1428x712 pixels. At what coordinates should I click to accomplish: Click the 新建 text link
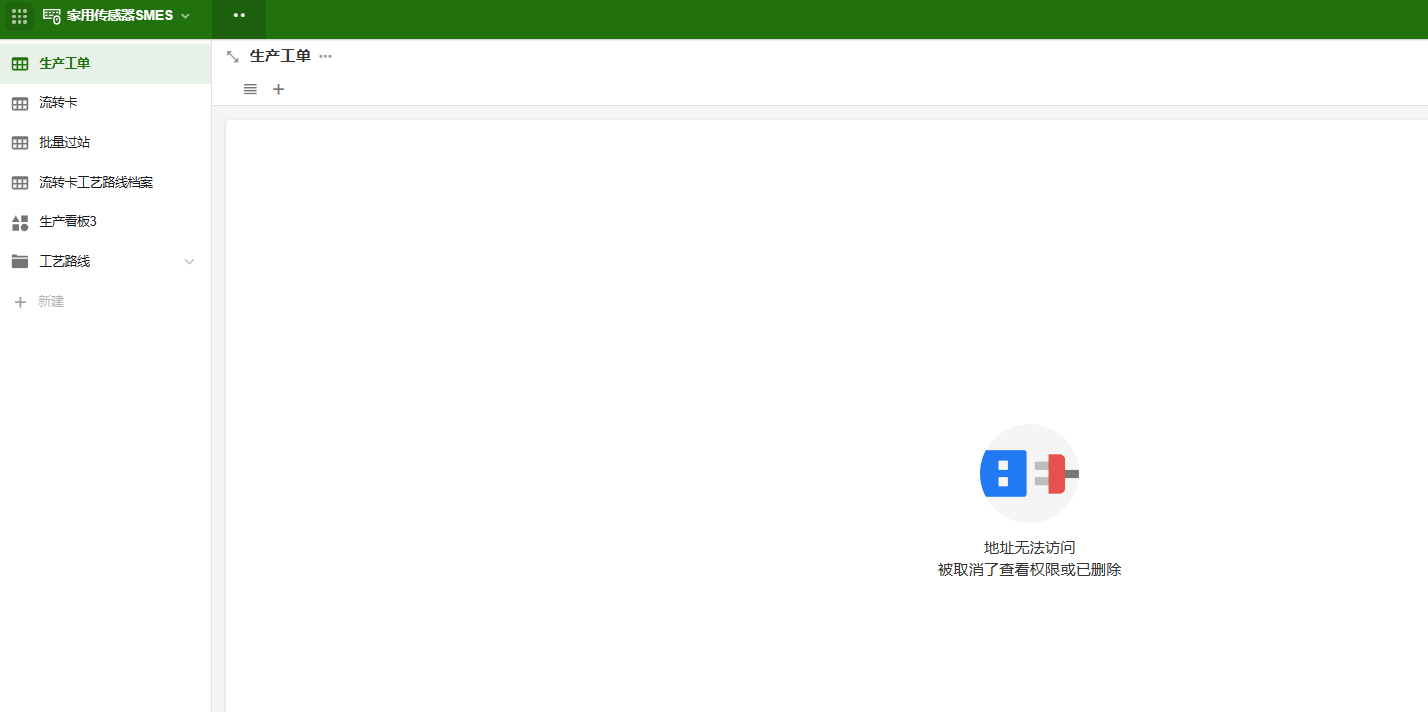click(51, 301)
